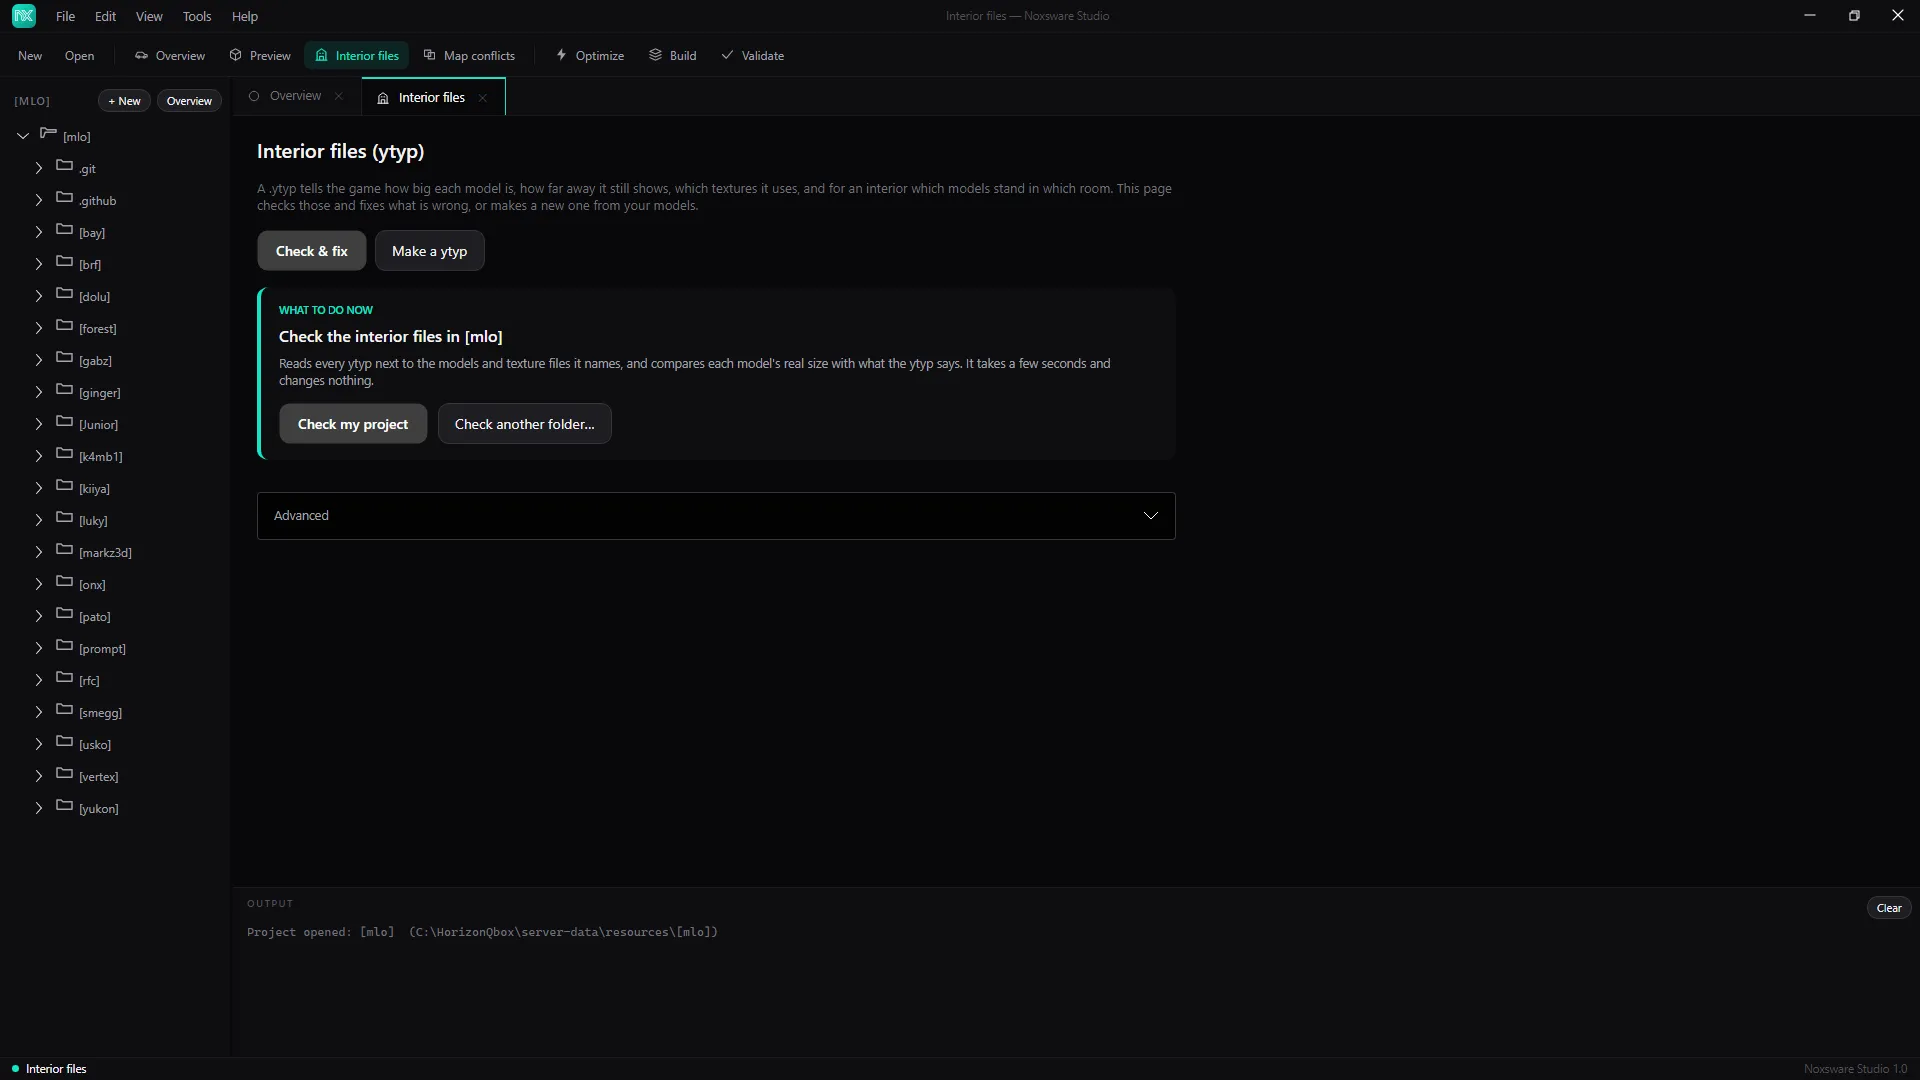Open the Preview toolbar view
This screenshot has width=1920, height=1080.
pyautogui.click(x=260, y=55)
